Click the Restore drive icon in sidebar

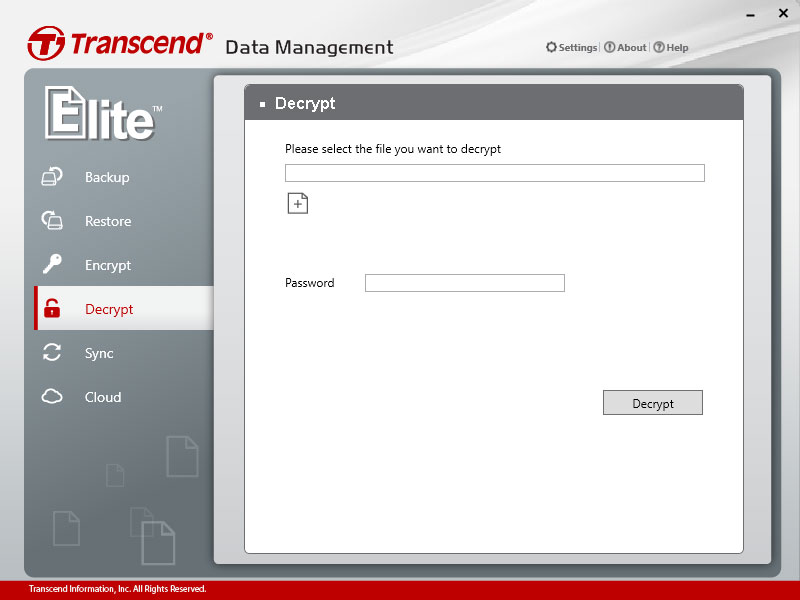point(52,220)
